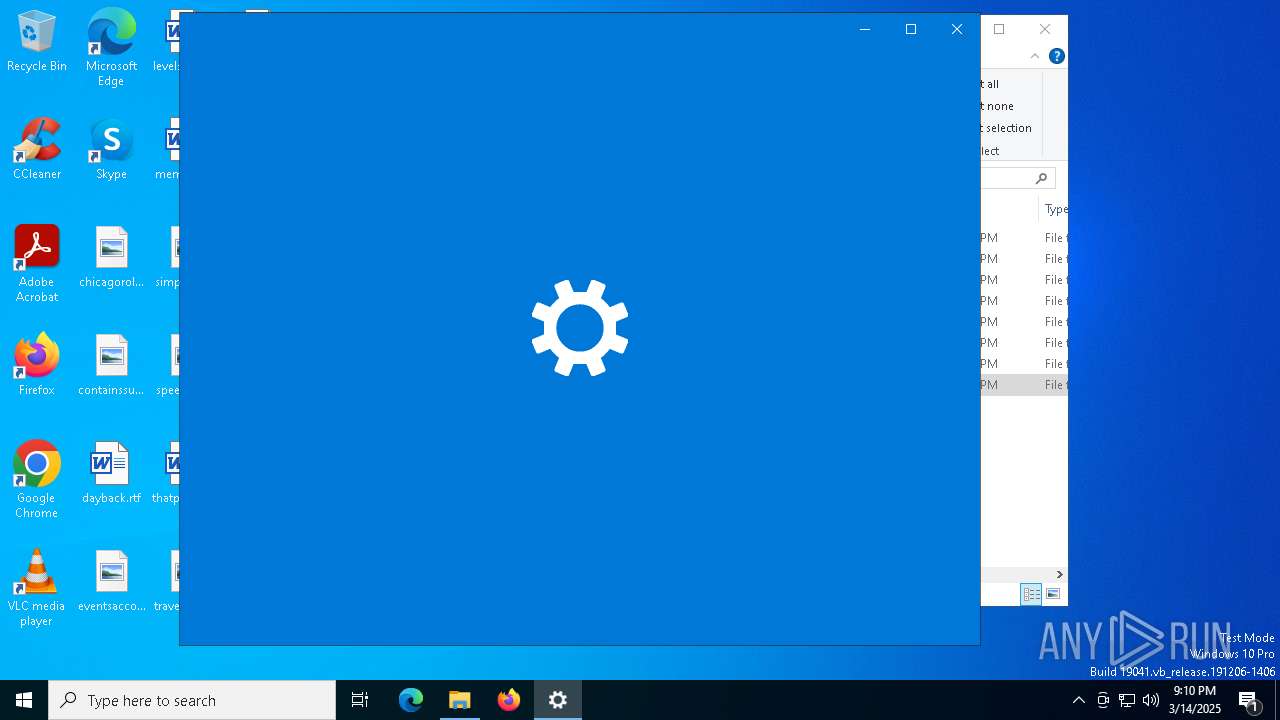Viewport: 1280px width, 720px height.
Task: Select the highlighted last row in Explorer
Action: coord(1024,385)
